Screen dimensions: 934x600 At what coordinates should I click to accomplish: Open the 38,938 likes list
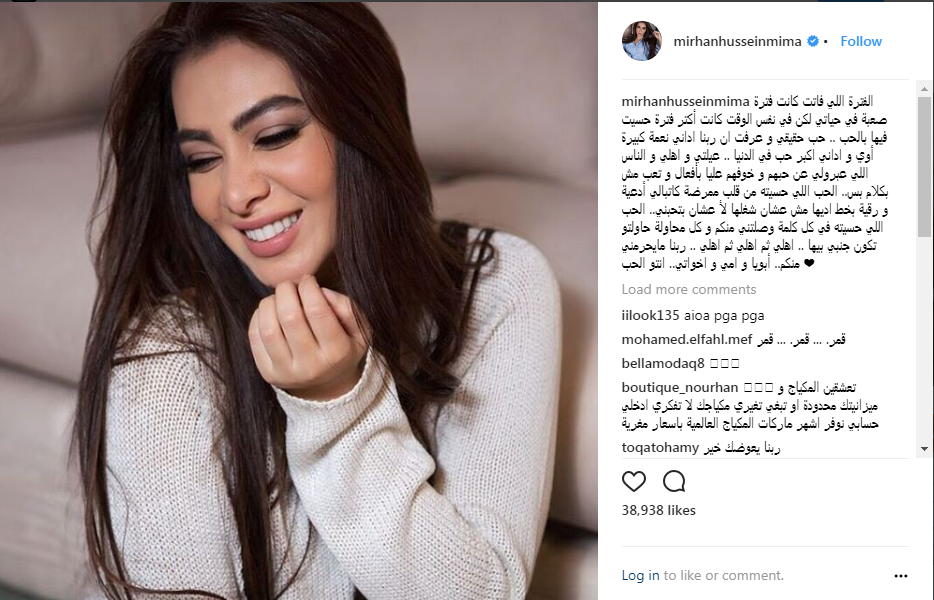point(658,510)
